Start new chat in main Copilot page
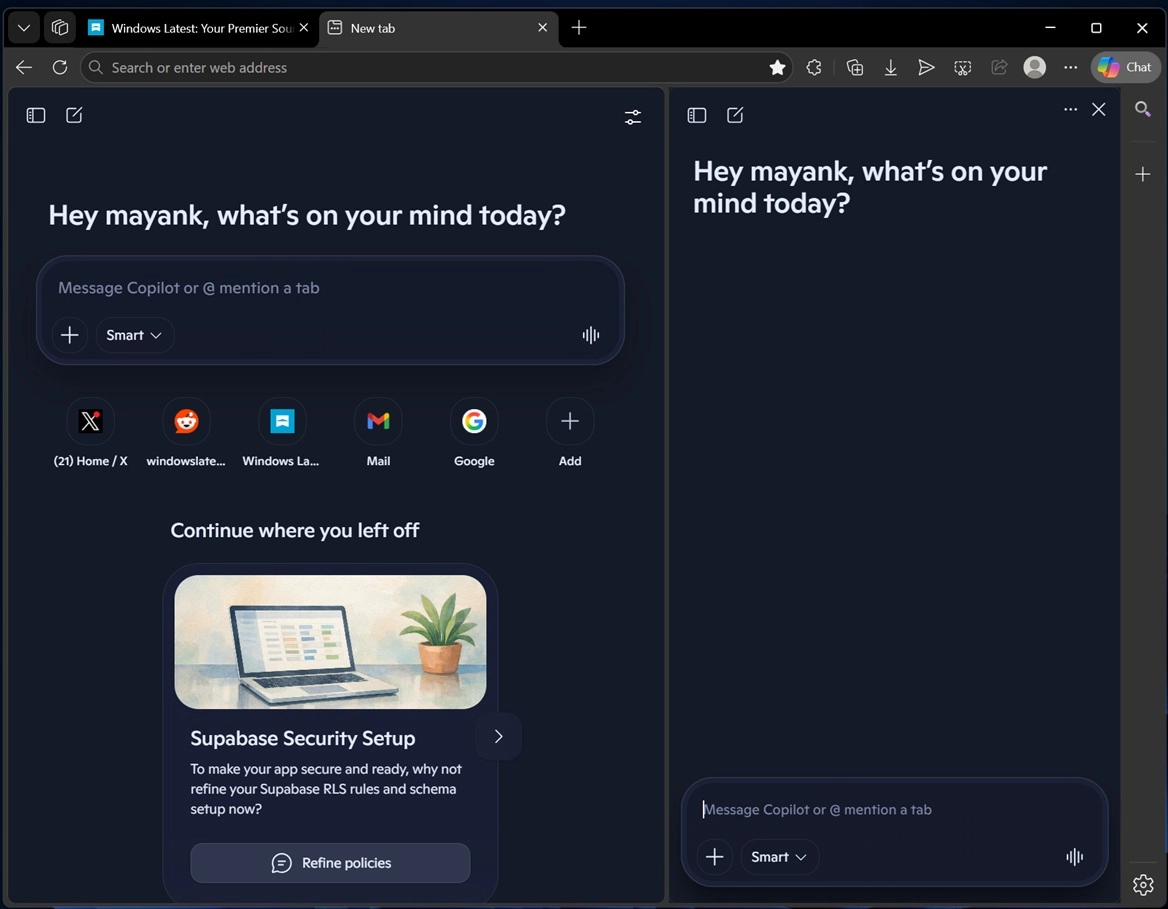The image size is (1168, 909). coord(74,115)
